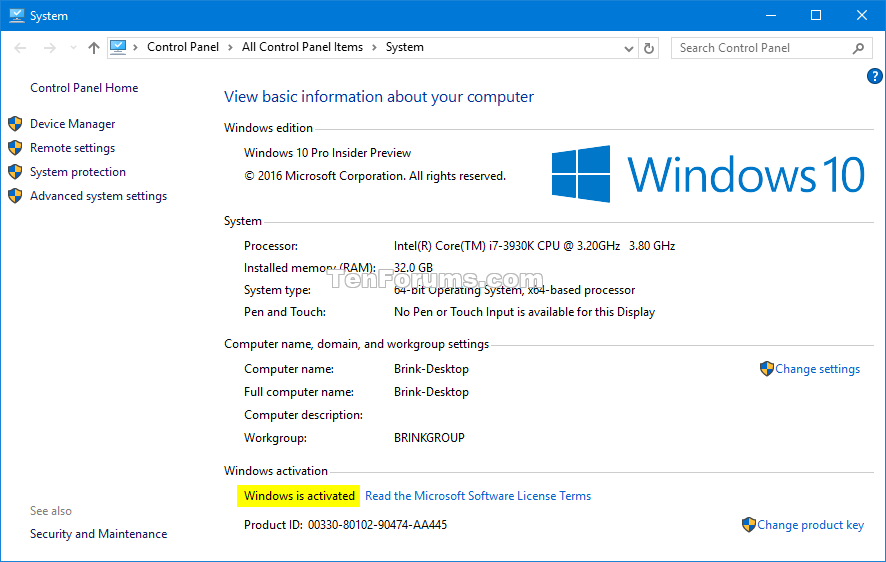This screenshot has height=562, width=886.
Task: Click 'Windows 10 Pro Insider Preview' edition text
Action: tap(328, 153)
